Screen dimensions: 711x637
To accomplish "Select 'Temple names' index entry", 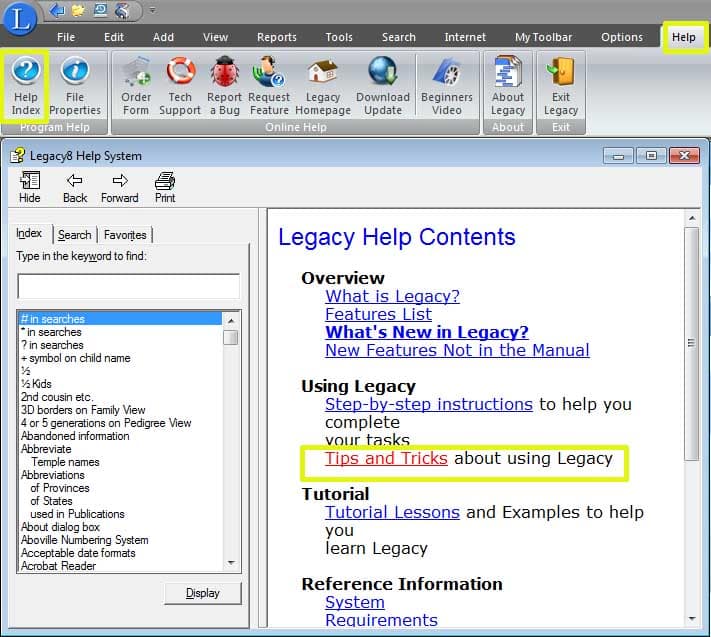I will click(x=120, y=462).
